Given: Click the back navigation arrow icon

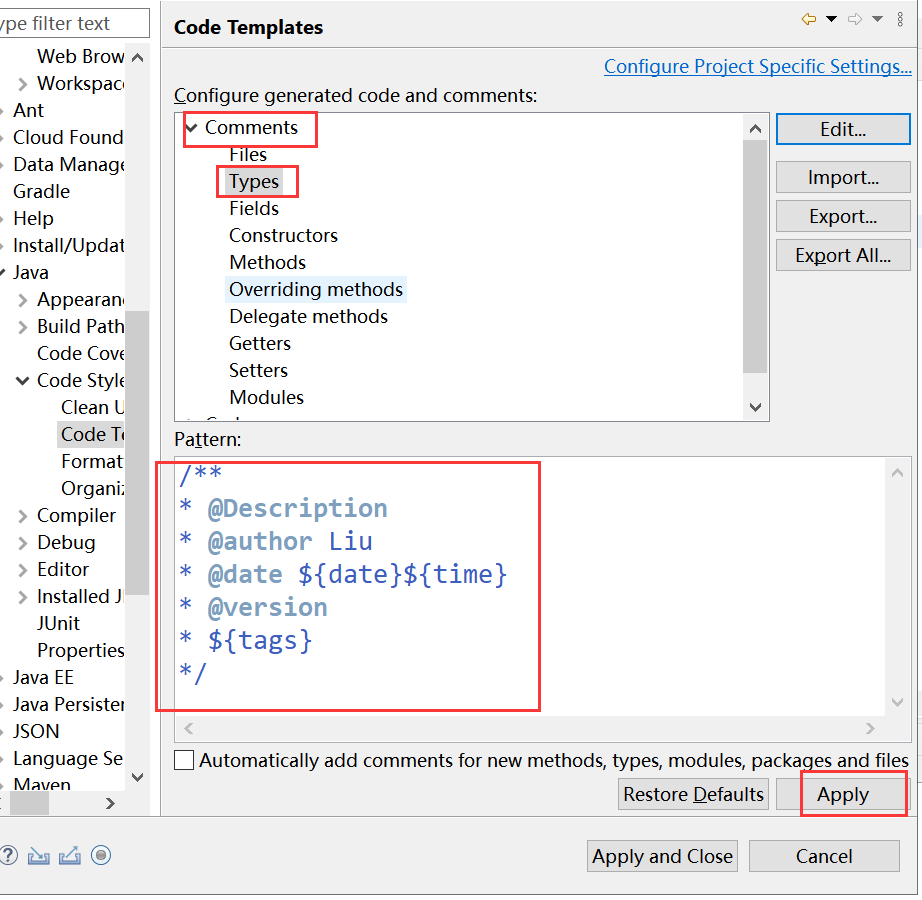Looking at the screenshot, I should [x=809, y=19].
